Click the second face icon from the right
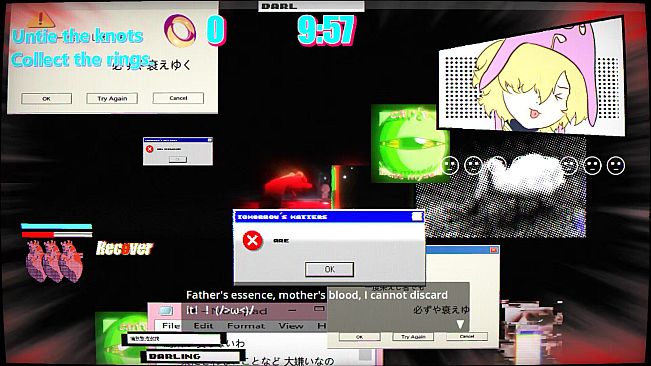Screen dimensions: 651x366 click(x=592, y=165)
